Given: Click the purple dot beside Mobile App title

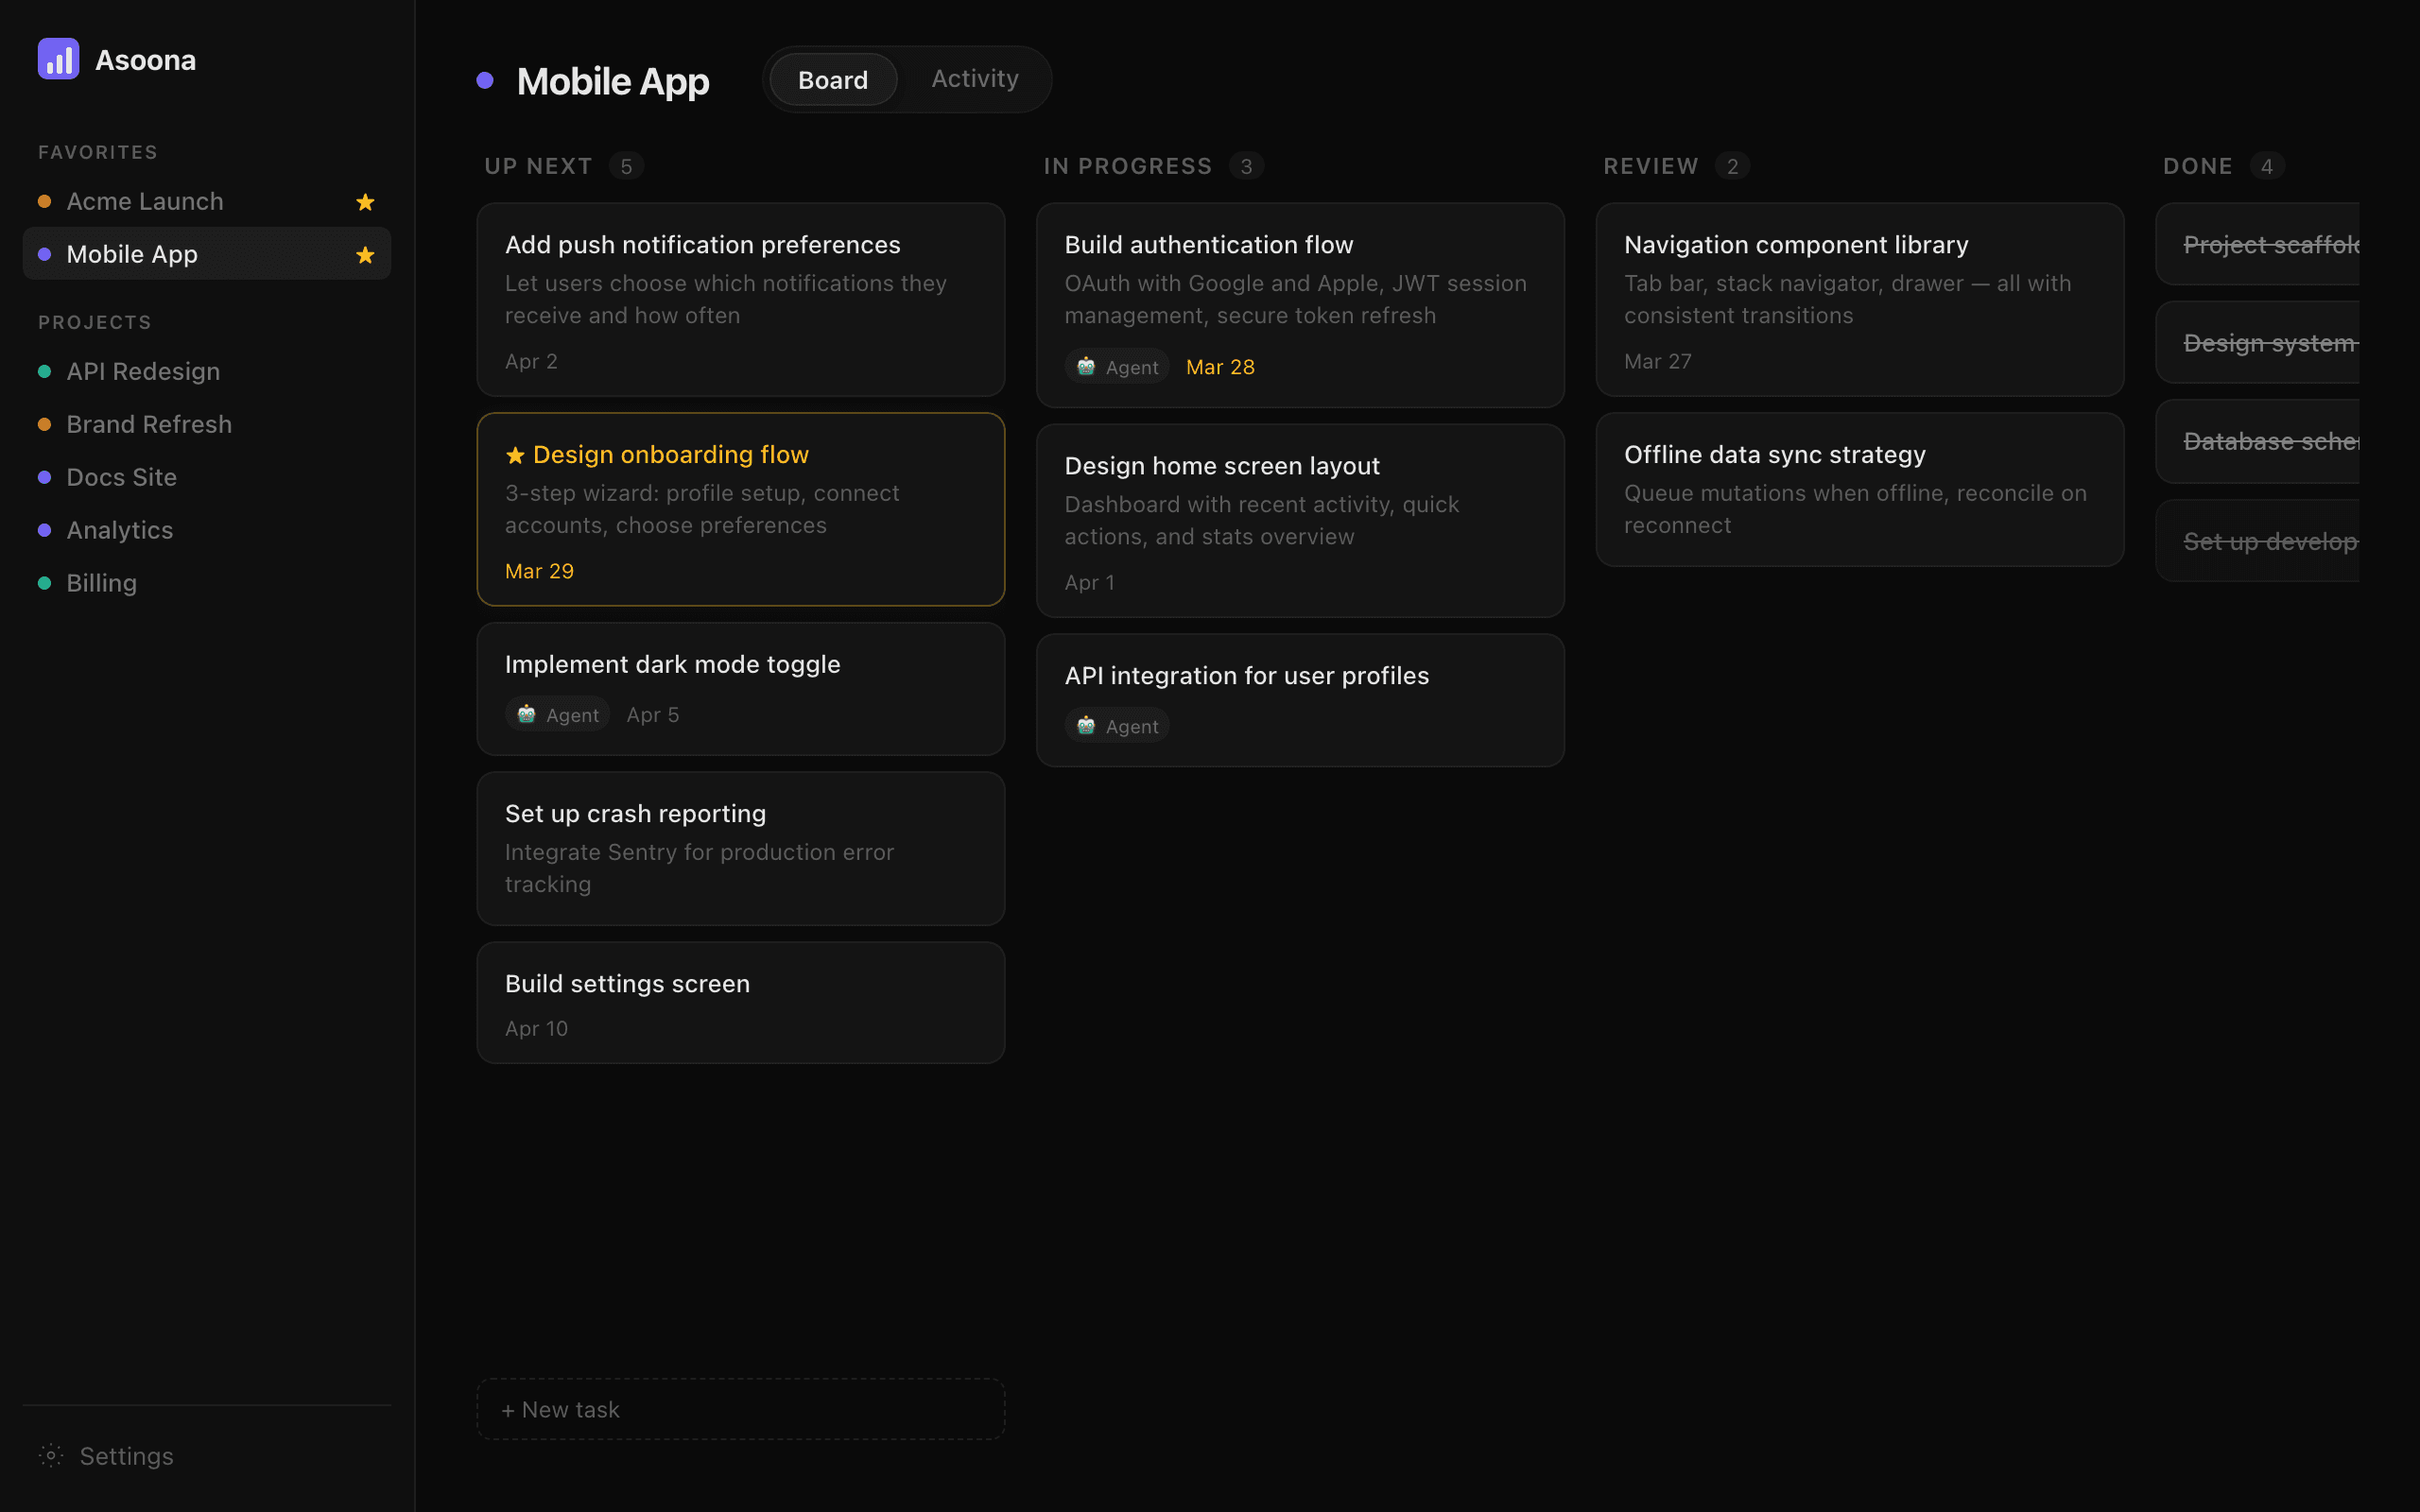Looking at the screenshot, I should coord(486,81).
